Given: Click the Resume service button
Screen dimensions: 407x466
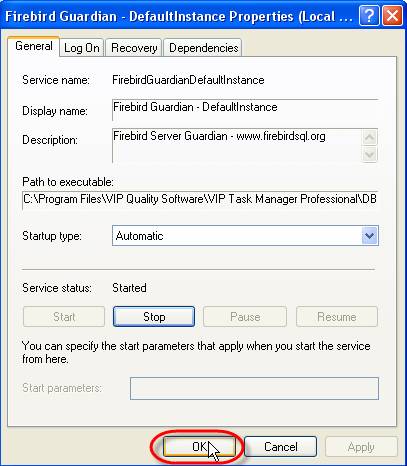Looking at the screenshot, I should [337, 316].
